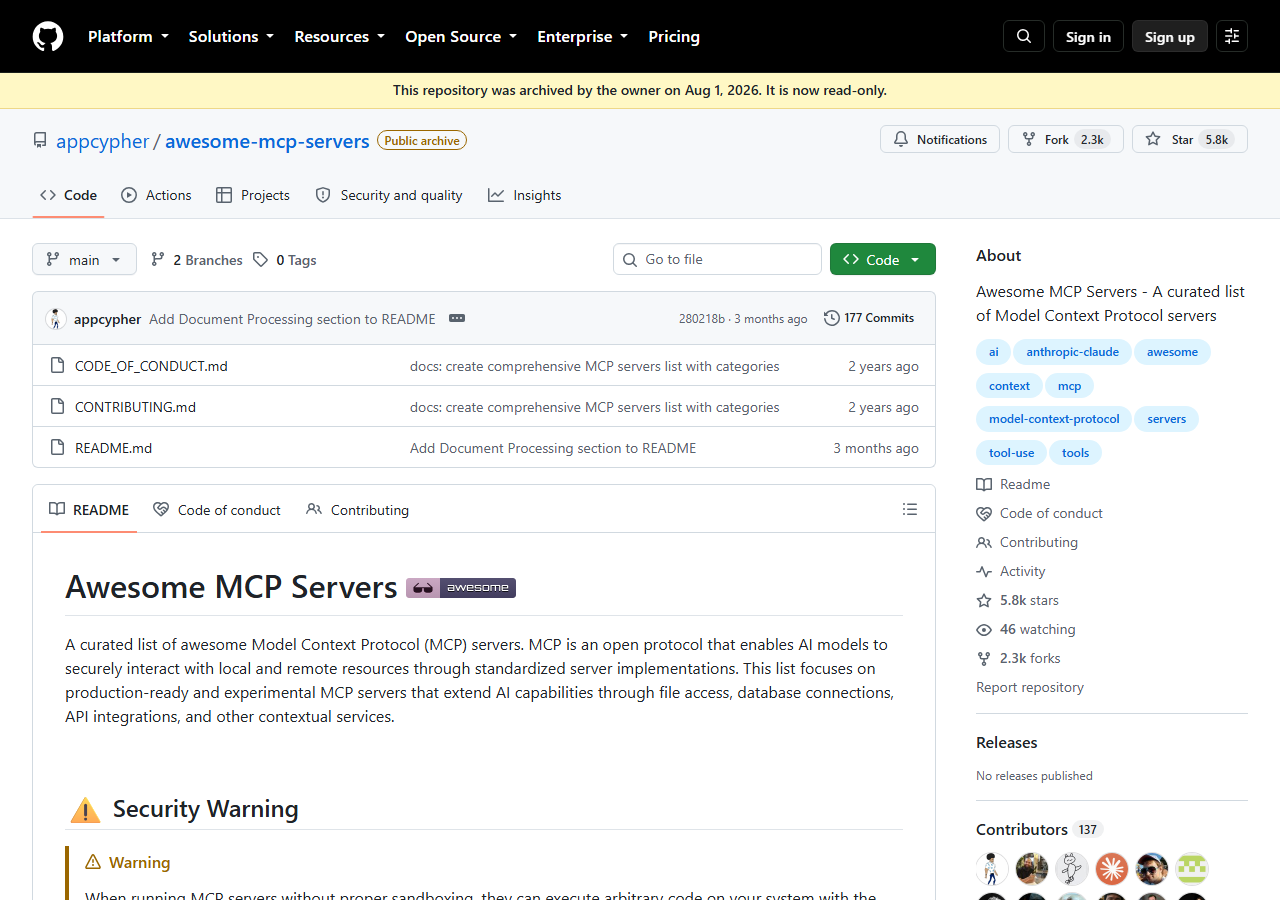1280x900 pixels.
Task: Select the README tab in file viewer
Action: [89, 510]
